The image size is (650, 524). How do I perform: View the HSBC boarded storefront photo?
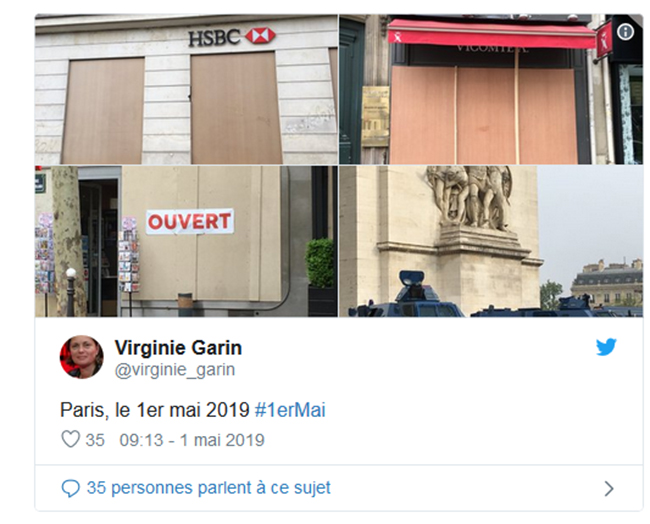pos(186,89)
